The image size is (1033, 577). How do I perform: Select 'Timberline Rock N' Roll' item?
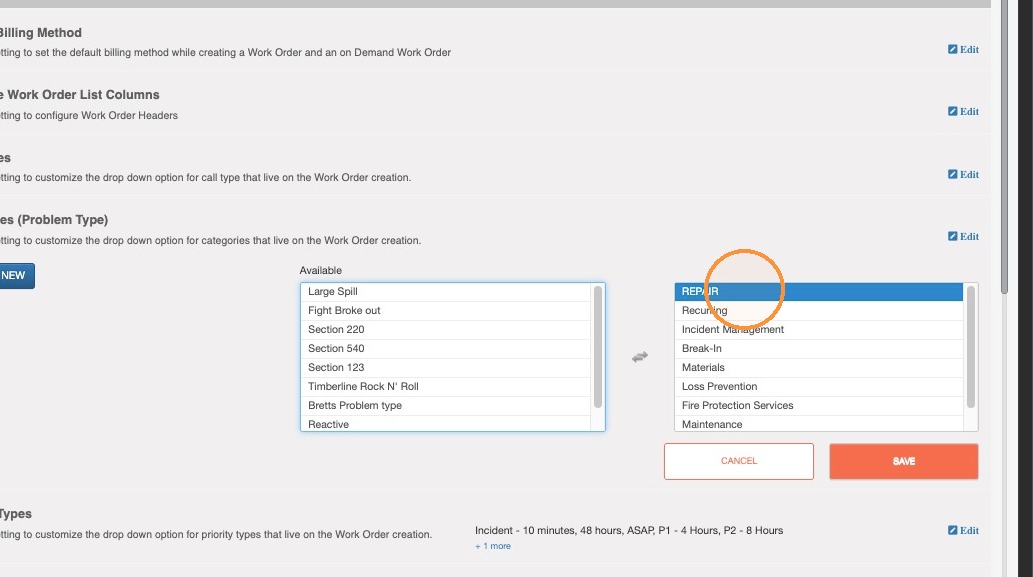point(445,387)
